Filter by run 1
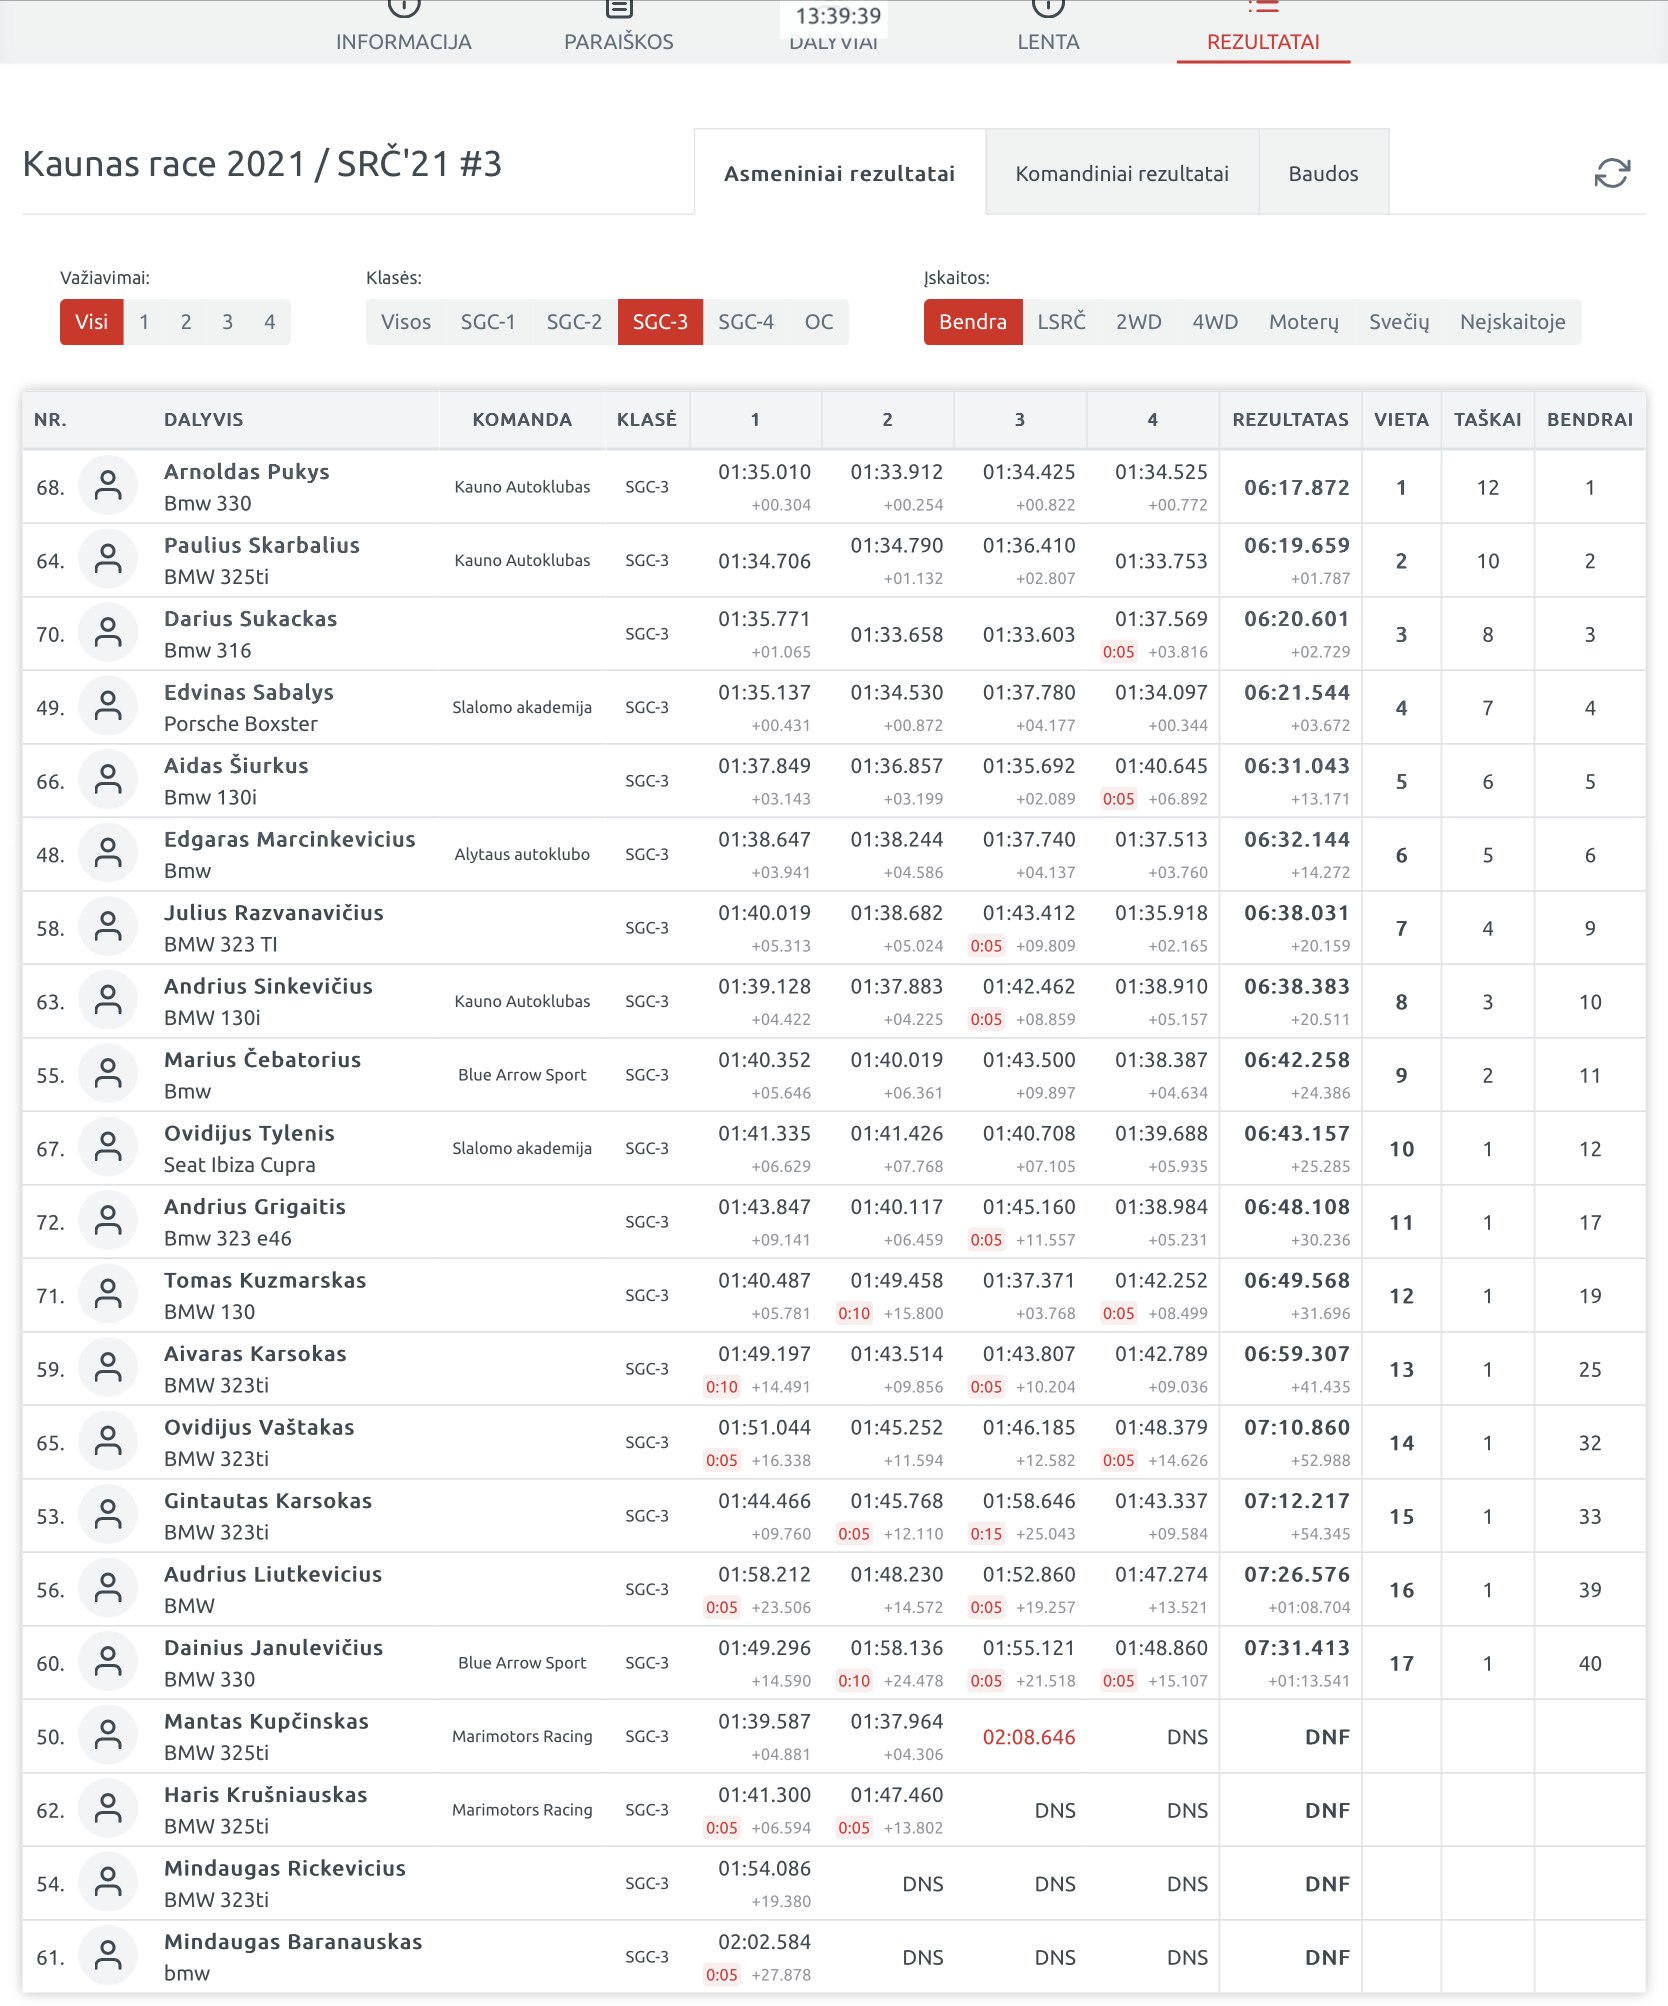This screenshot has width=1668, height=2006. (144, 322)
